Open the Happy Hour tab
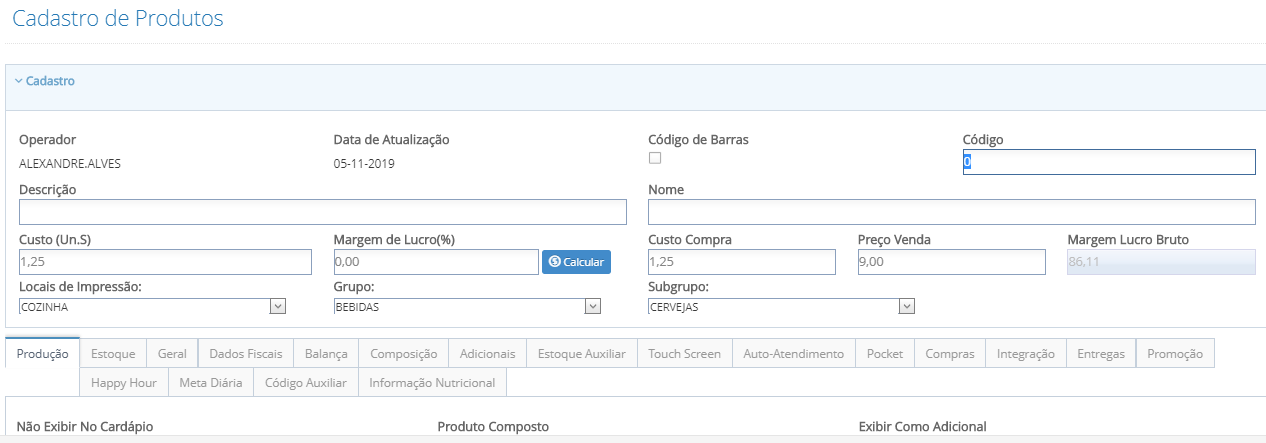Screen dimensions: 1266x443 [x=124, y=383]
